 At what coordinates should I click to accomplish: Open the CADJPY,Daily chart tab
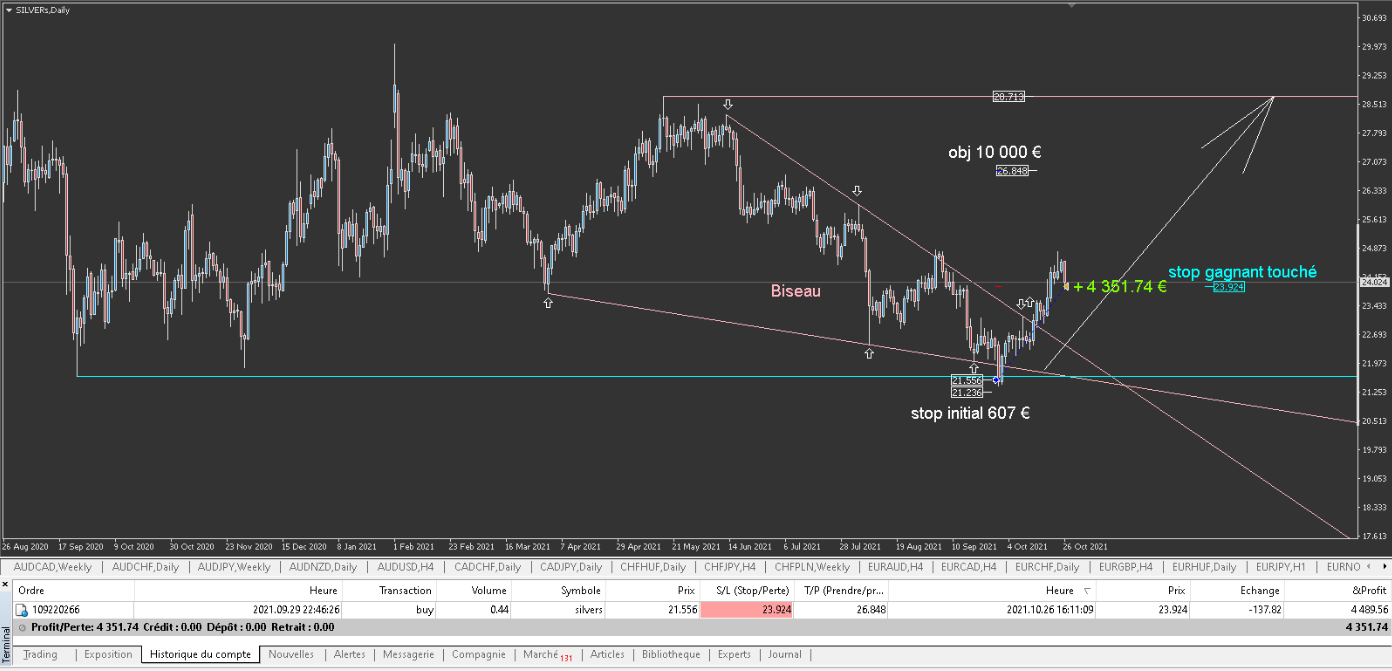[572, 567]
